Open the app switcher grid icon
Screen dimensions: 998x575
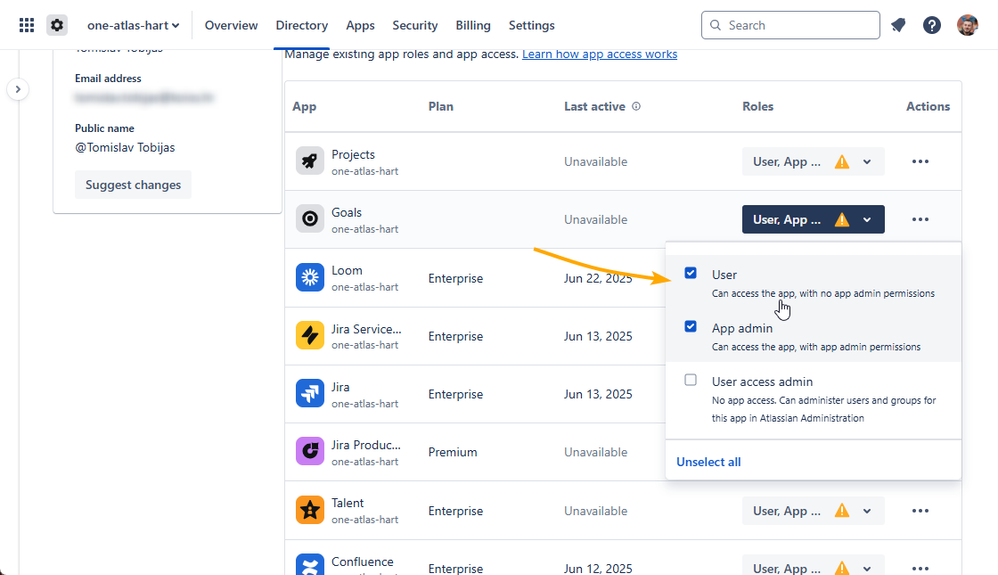coord(27,25)
